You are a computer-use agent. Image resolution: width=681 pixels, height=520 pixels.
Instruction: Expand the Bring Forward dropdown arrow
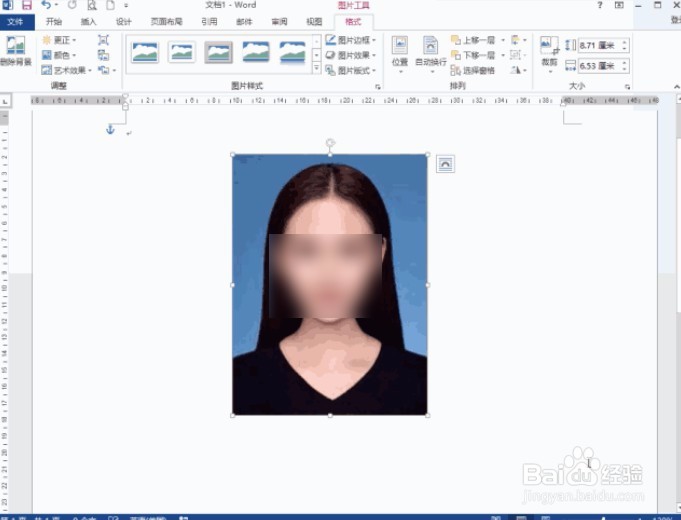point(502,40)
